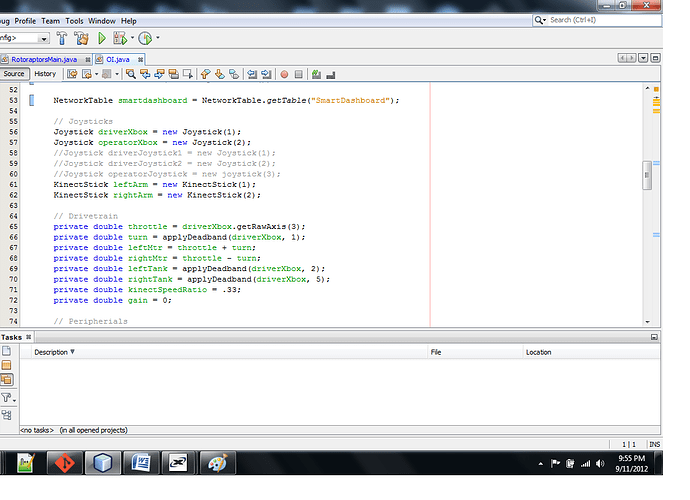
Task: Open the search options magnifier dropdown
Action: tap(540, 20)
